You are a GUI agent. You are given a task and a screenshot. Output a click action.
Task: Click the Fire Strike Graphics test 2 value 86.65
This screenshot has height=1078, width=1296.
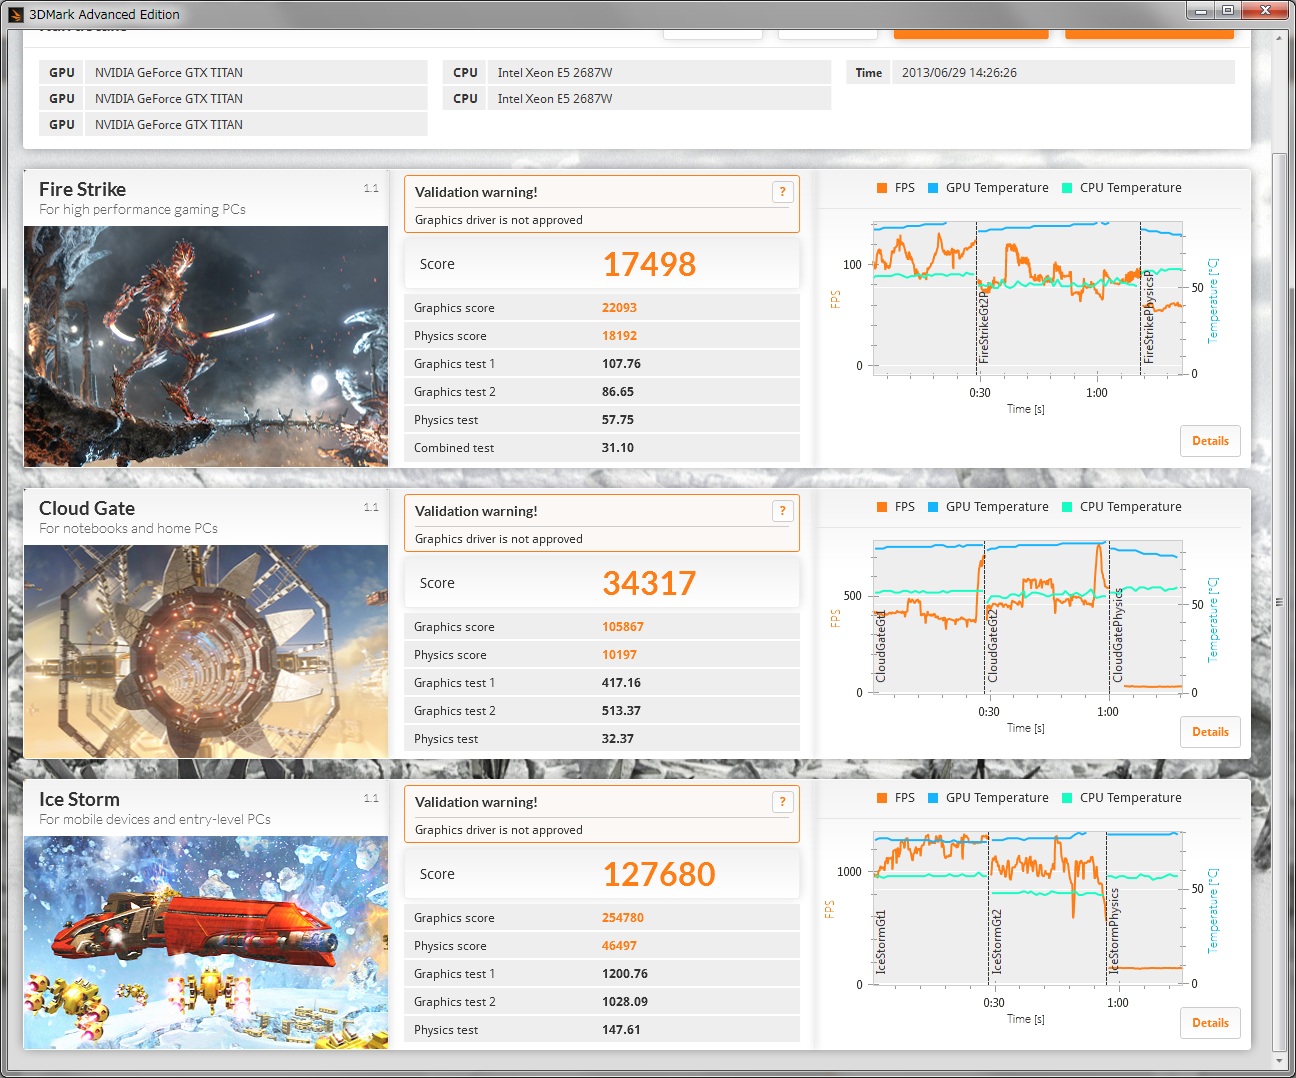618,392
